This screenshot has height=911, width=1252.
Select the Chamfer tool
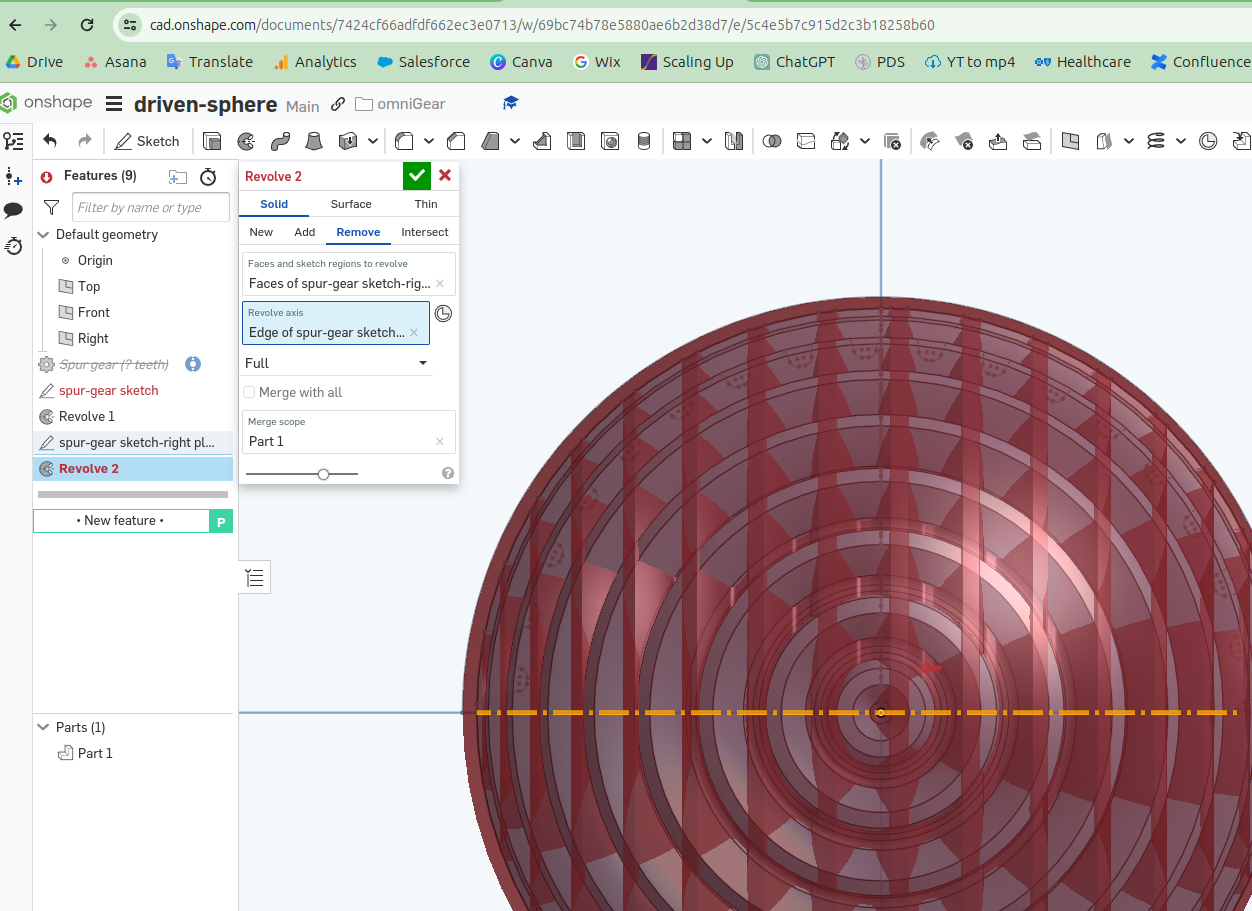point(456,141)
